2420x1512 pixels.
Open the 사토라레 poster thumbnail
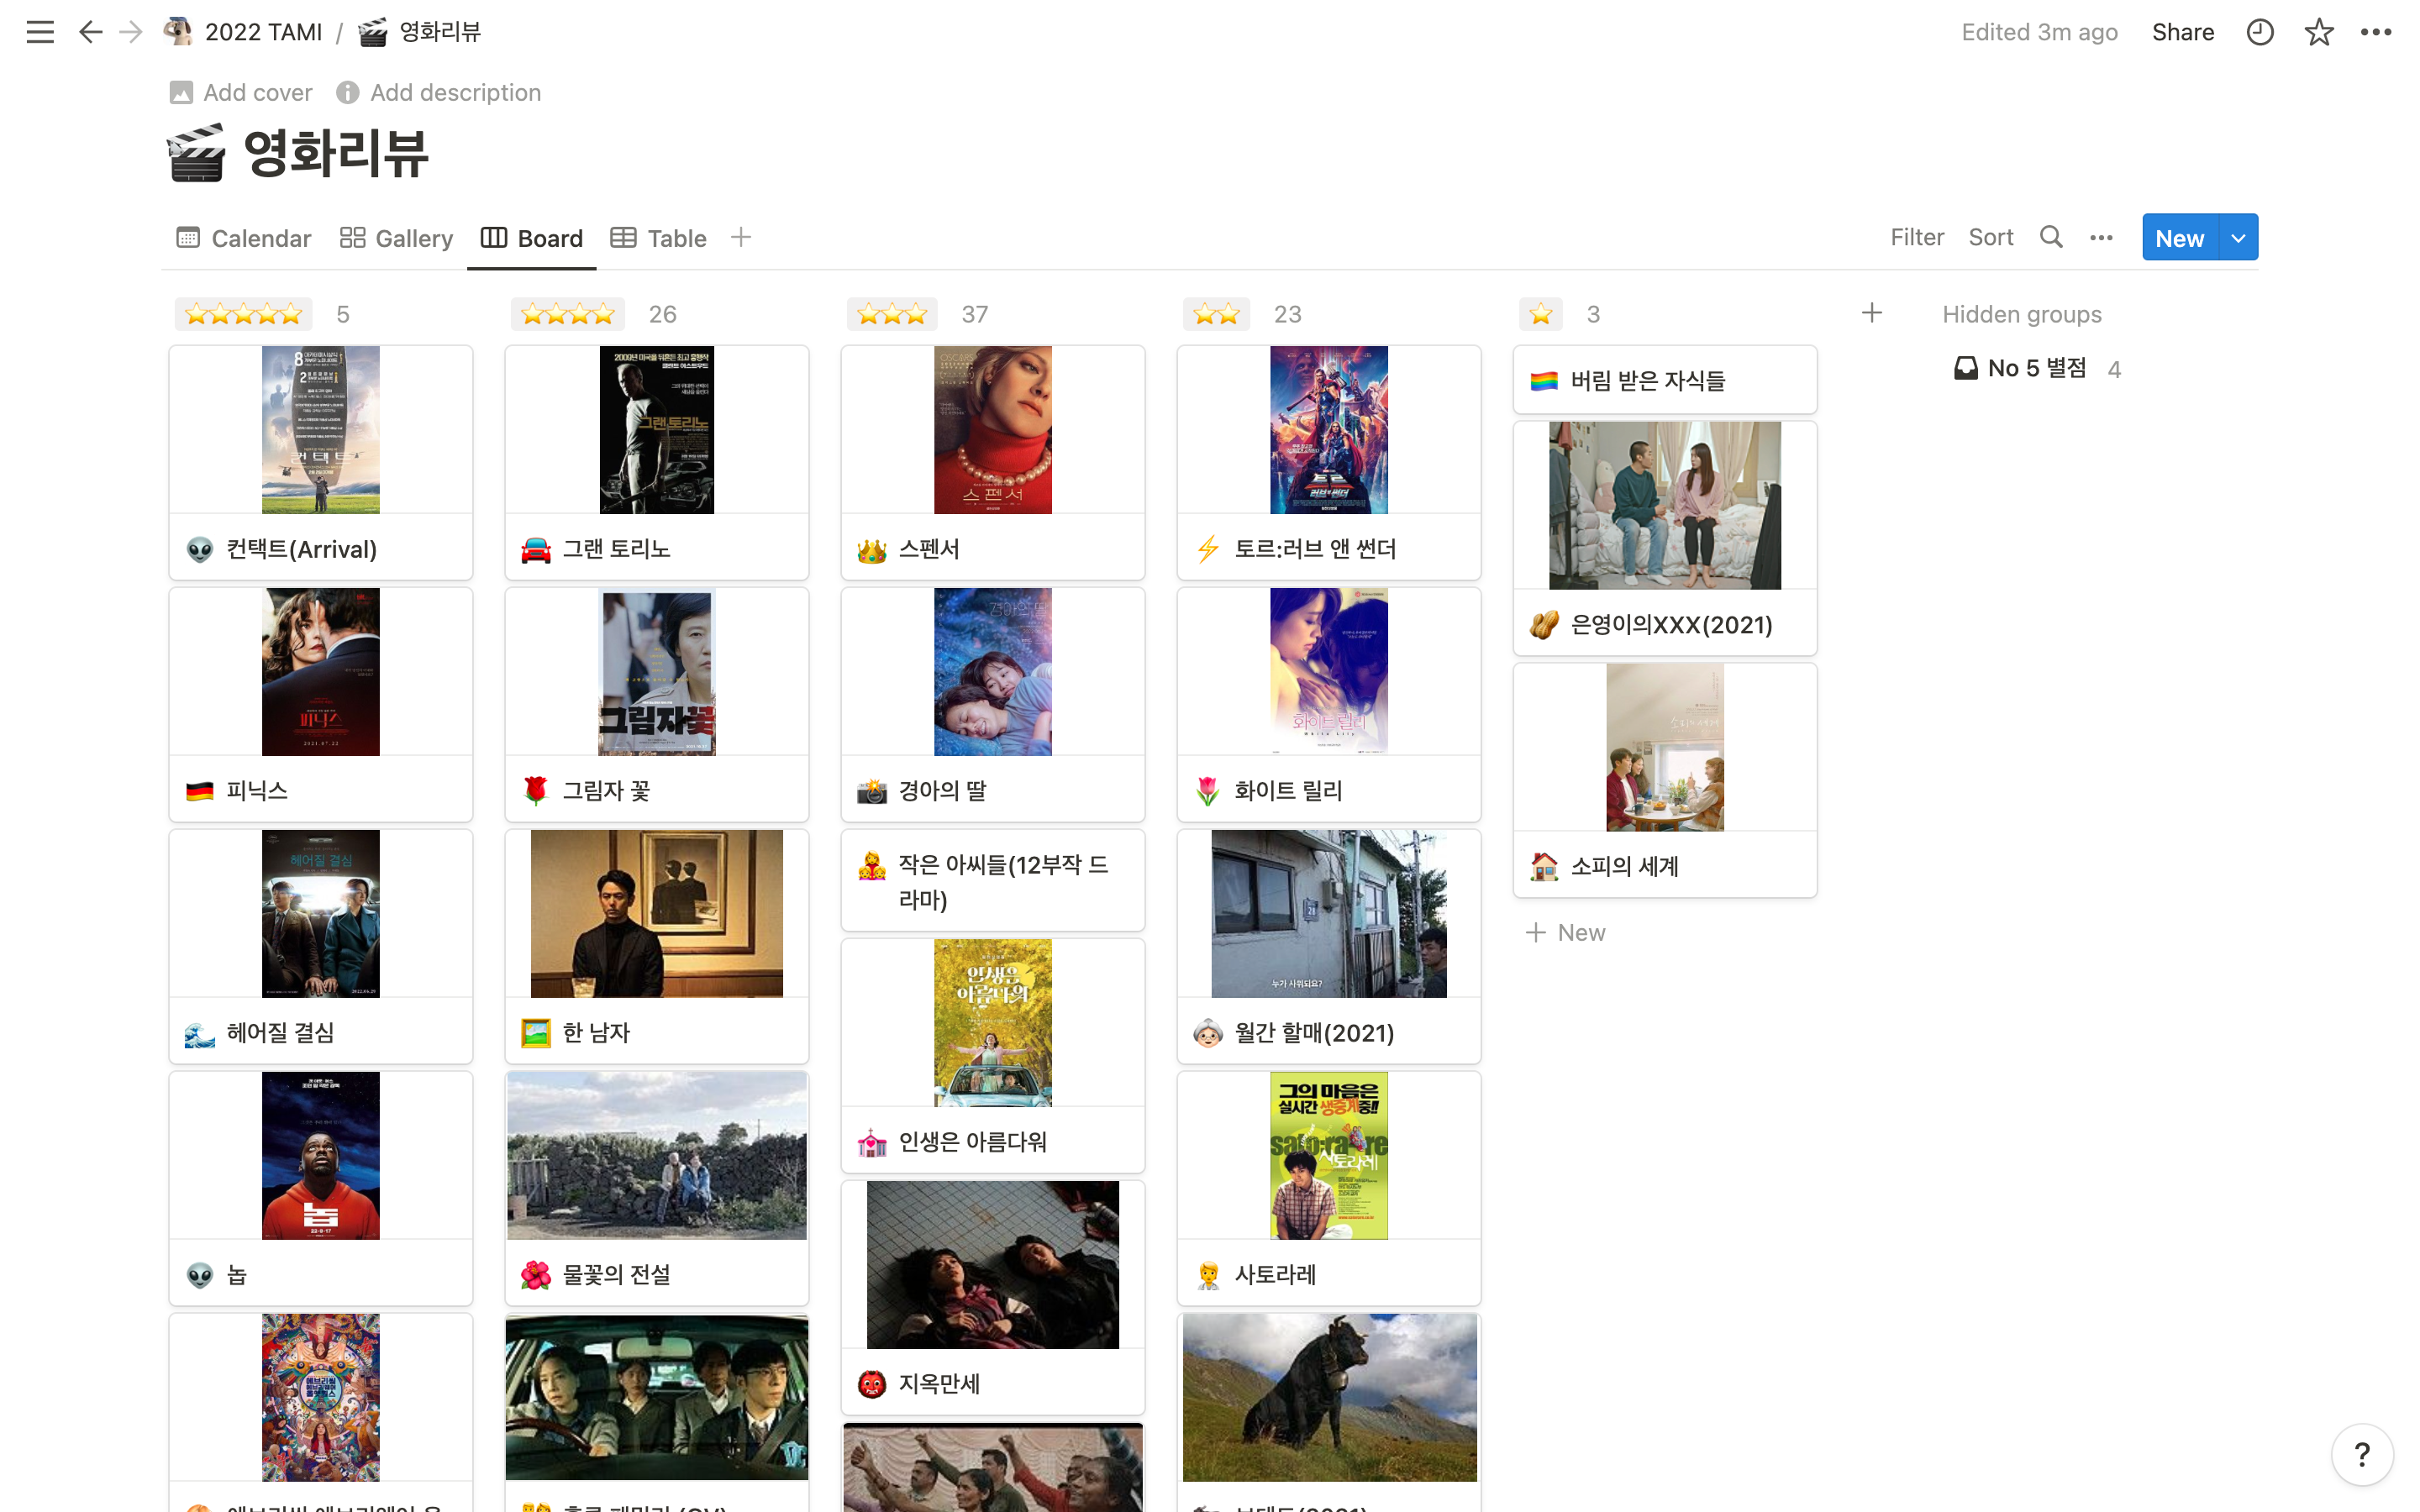click(1329, 1155)
